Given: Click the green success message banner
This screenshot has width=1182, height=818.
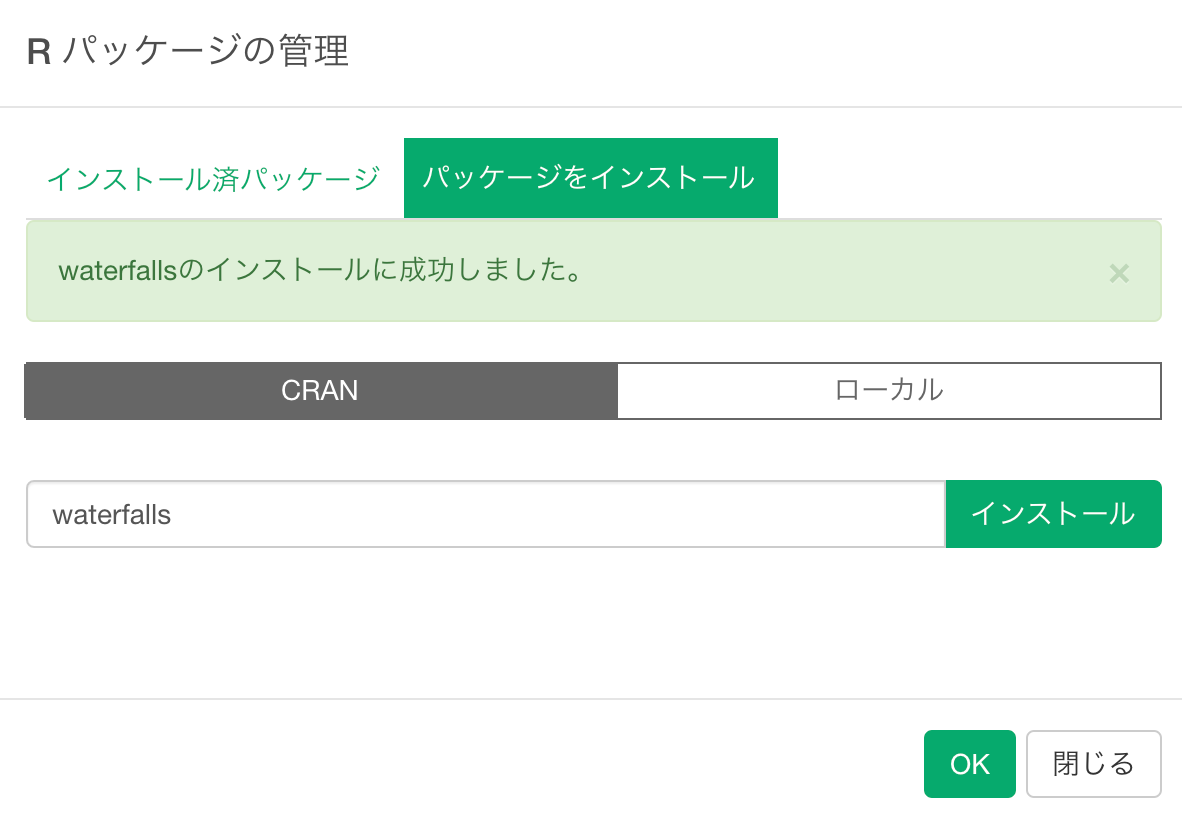Looking at the screenshot, I should coord(593,271).
